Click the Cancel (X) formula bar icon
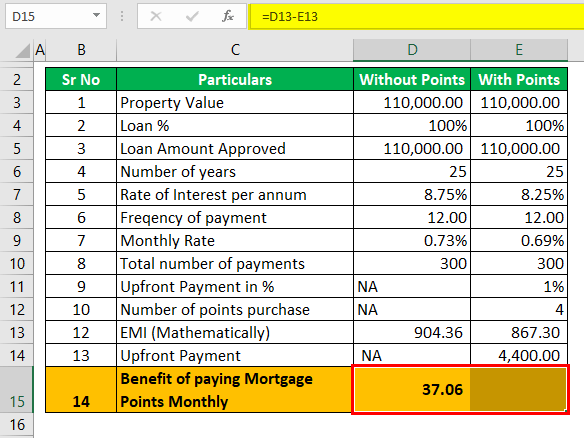Image resolution: width=584 pixels, height=438 pixels. point(156,16)
